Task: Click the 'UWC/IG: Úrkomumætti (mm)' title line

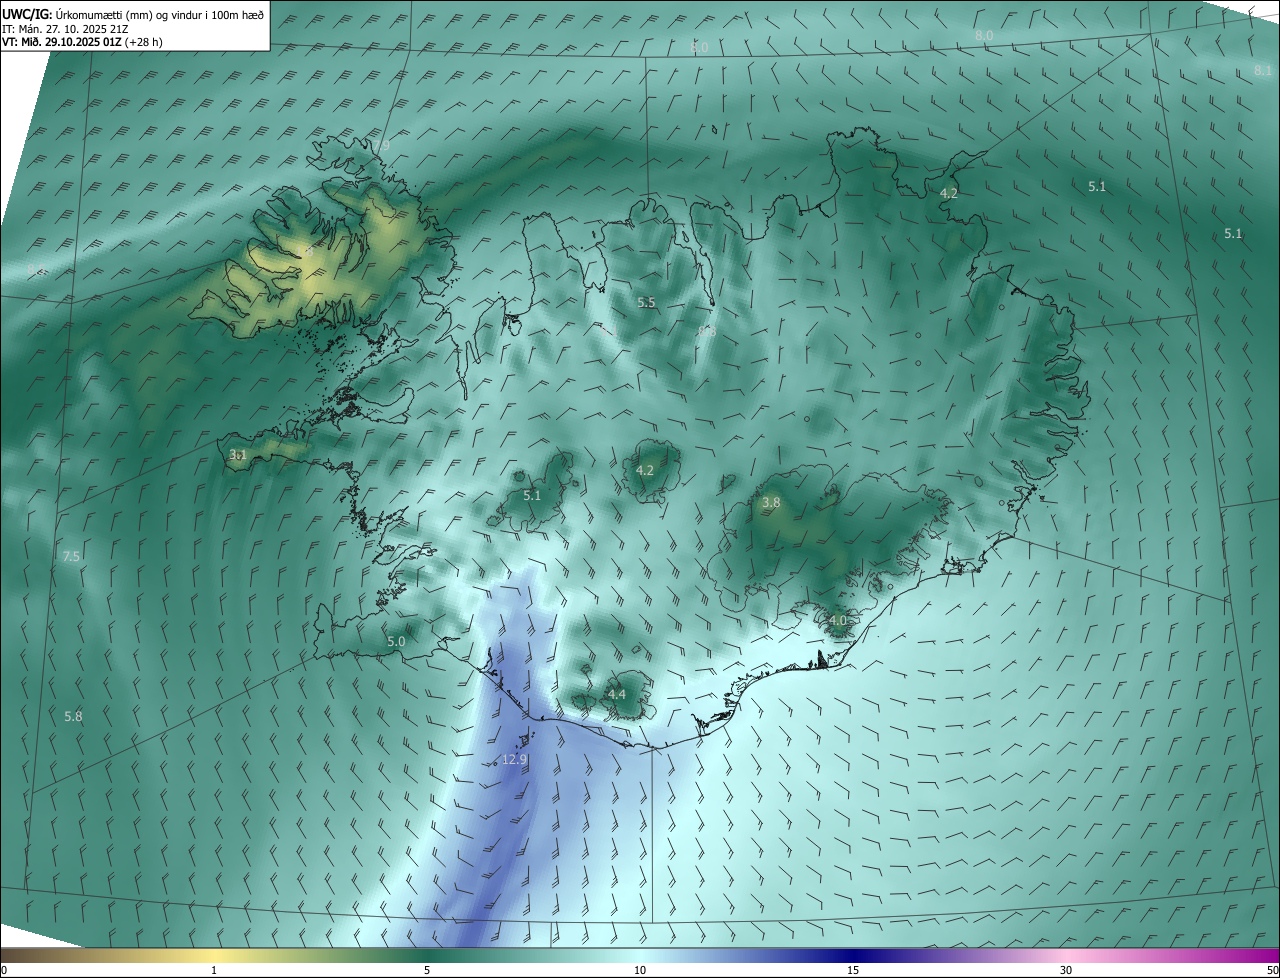Action: [133, 14]
